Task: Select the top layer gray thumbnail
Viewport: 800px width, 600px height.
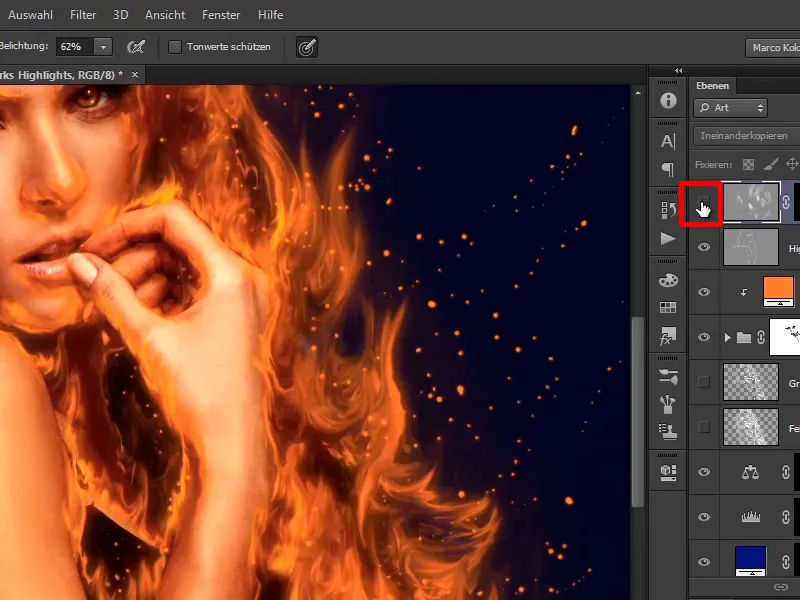Action: 751,203
